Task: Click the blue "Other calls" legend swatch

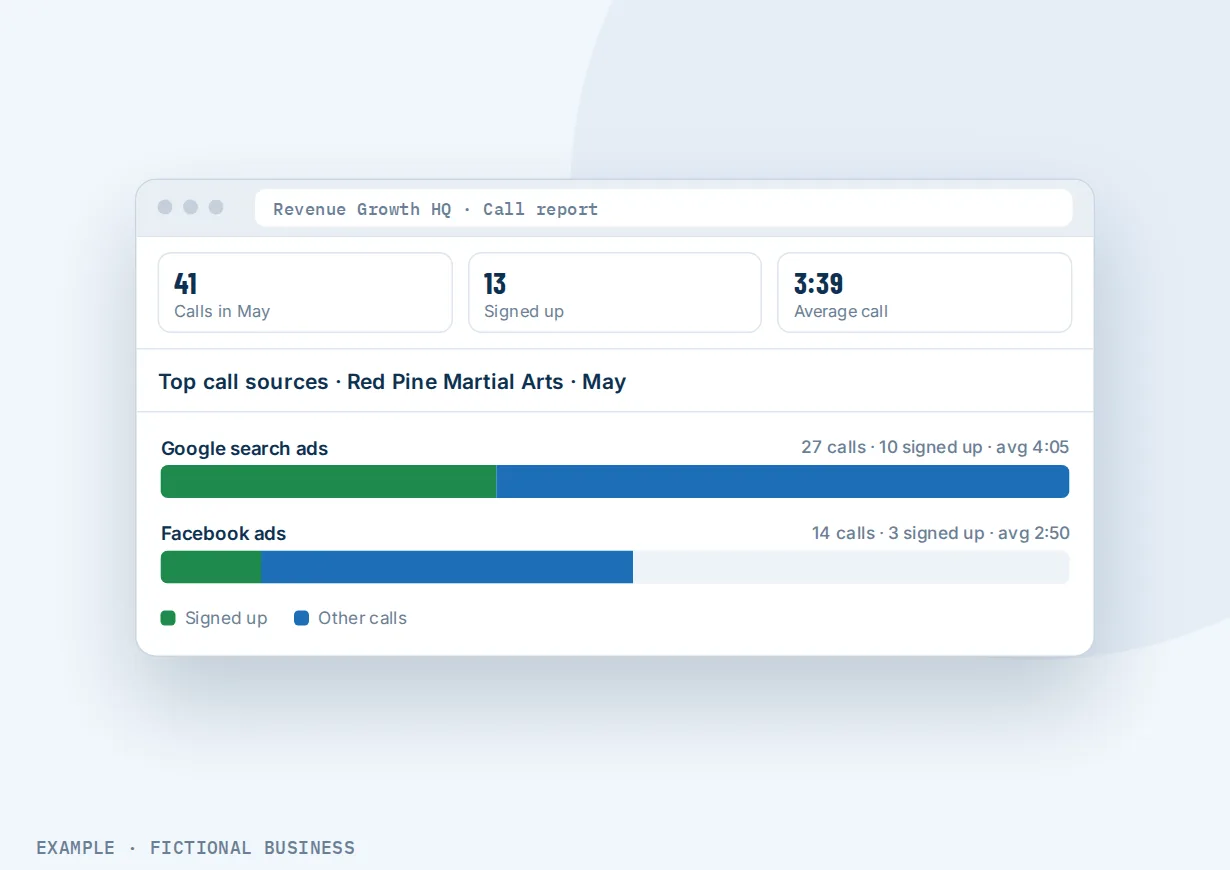Action: coord(301,618)
